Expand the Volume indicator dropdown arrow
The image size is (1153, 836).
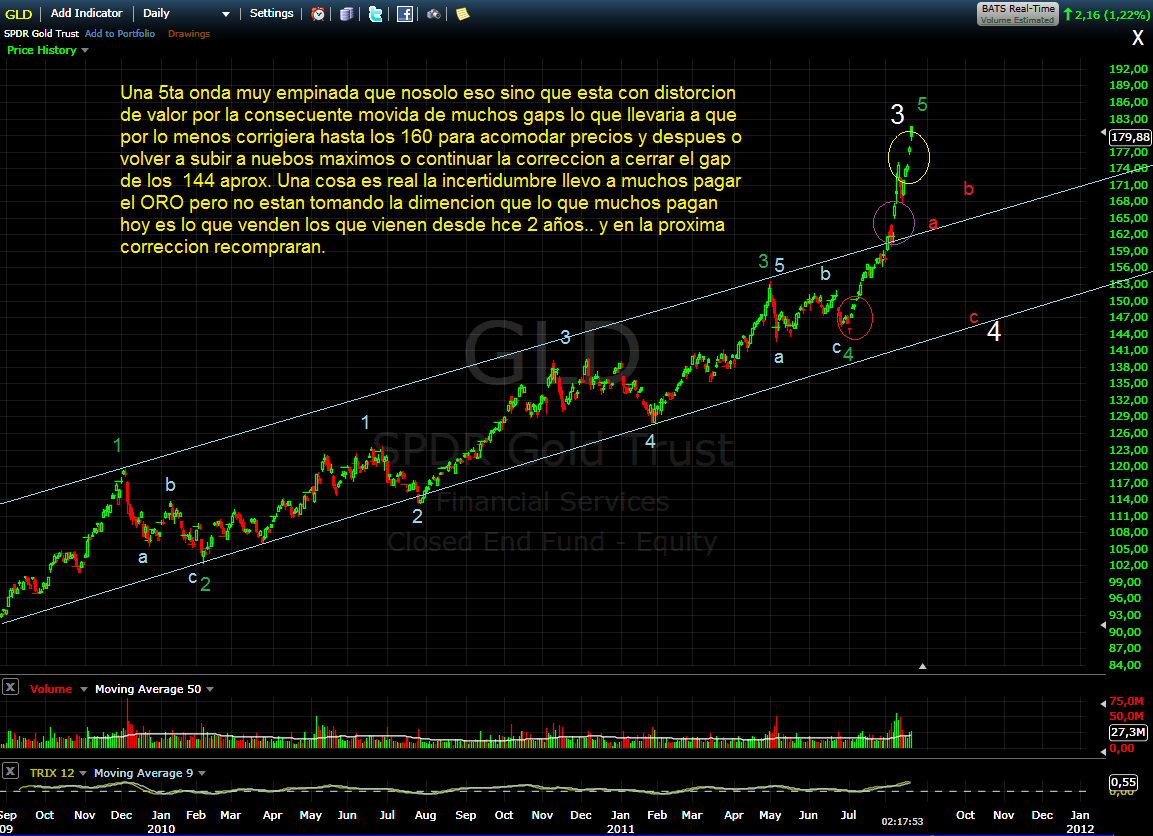click(x=84, y=690)
